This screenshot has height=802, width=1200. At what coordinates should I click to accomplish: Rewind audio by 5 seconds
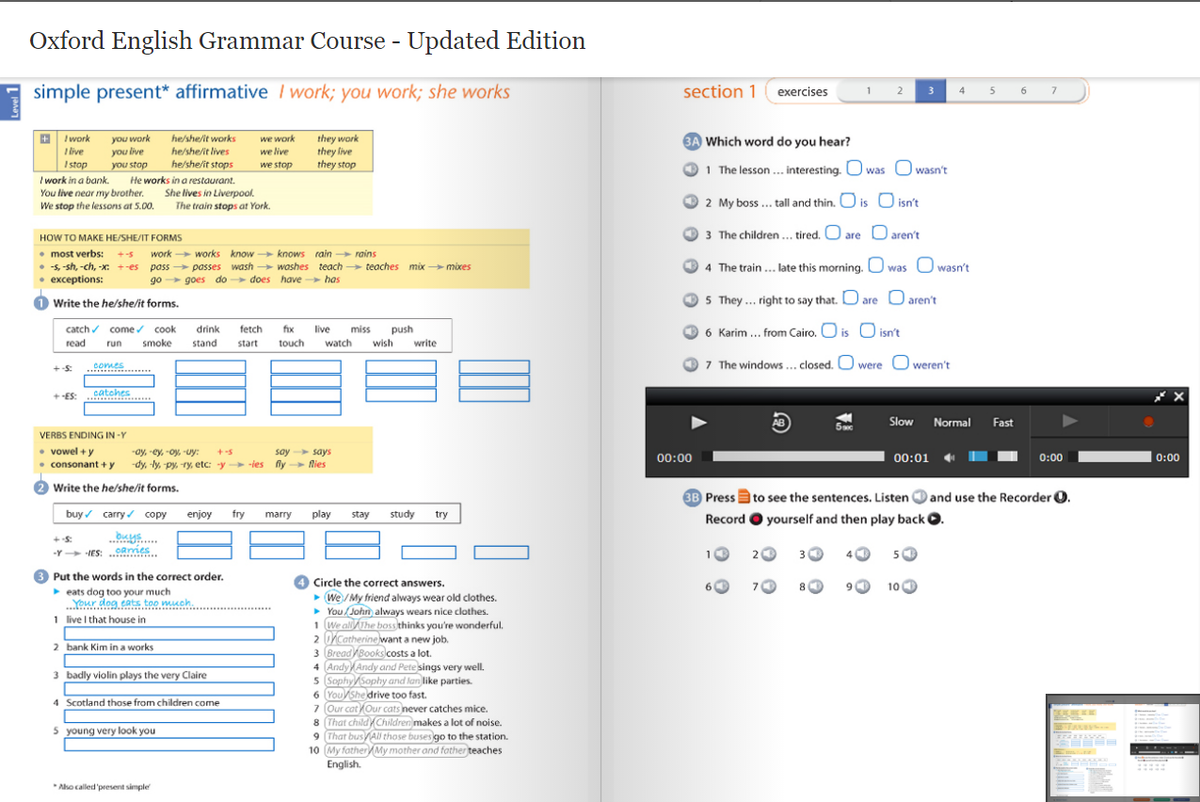(x=845, y=423)
